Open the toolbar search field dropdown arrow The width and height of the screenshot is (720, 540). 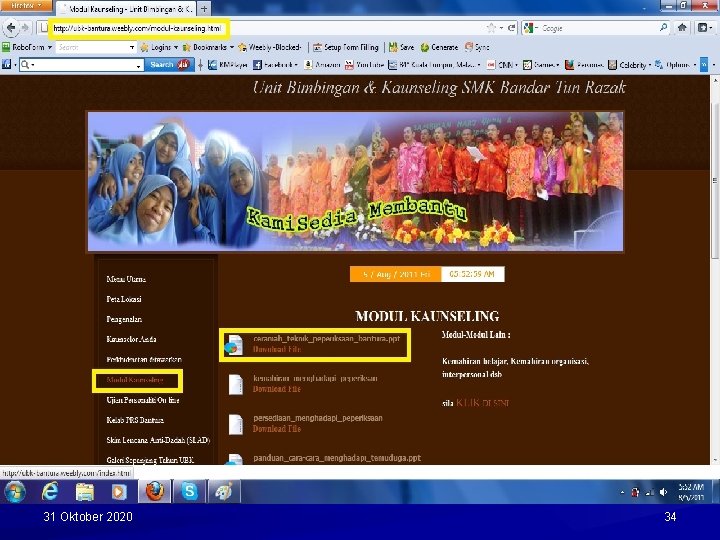tap(138, 66)
